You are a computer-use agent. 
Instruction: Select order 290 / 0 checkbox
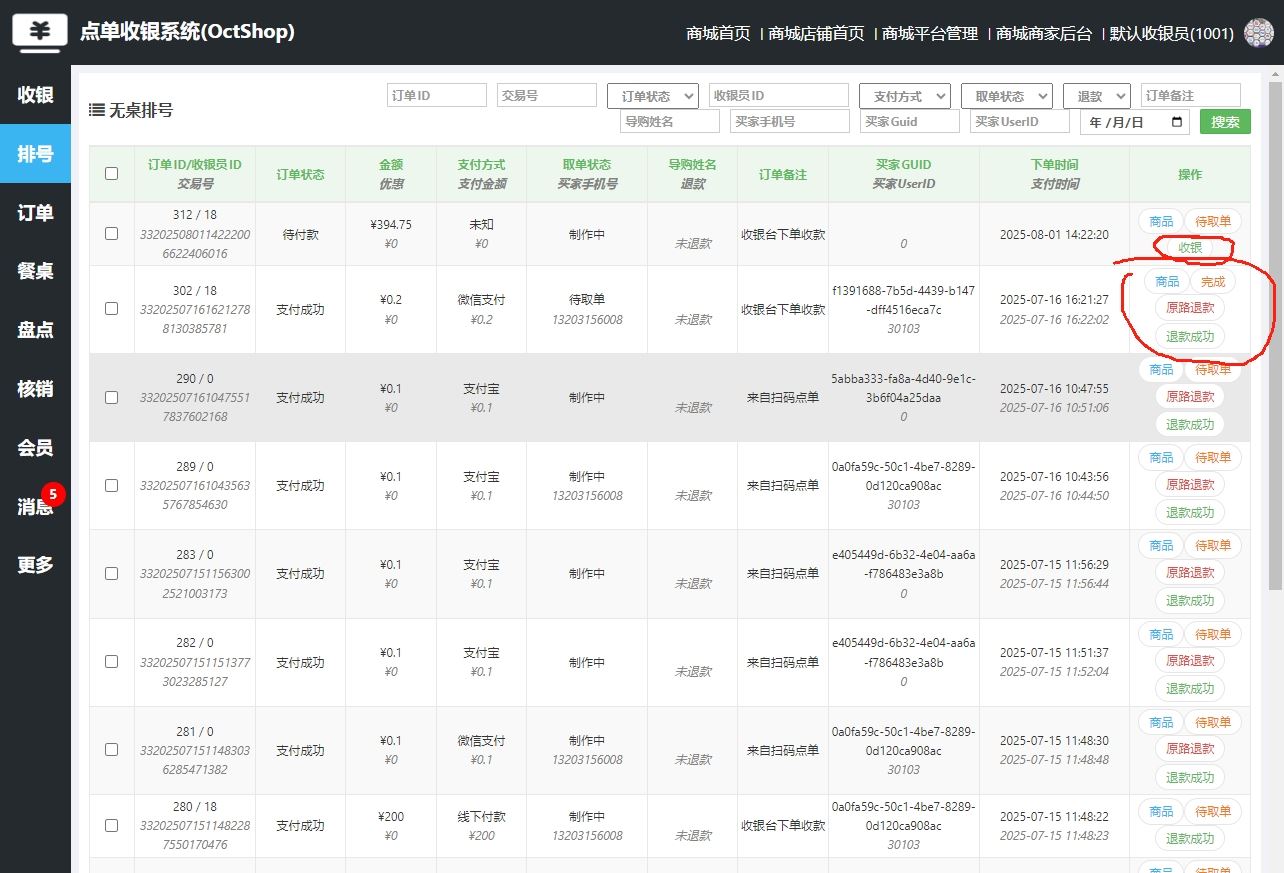click(x=111, y=397)
